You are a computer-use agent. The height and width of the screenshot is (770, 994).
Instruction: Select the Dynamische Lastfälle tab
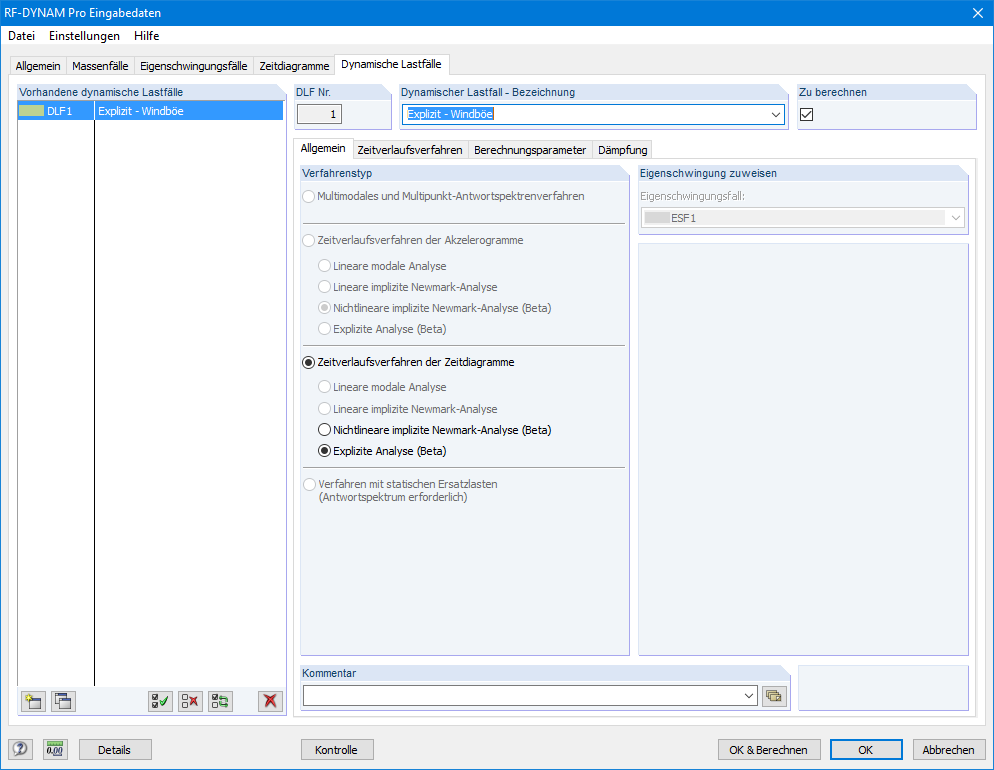tap(391, 64)
